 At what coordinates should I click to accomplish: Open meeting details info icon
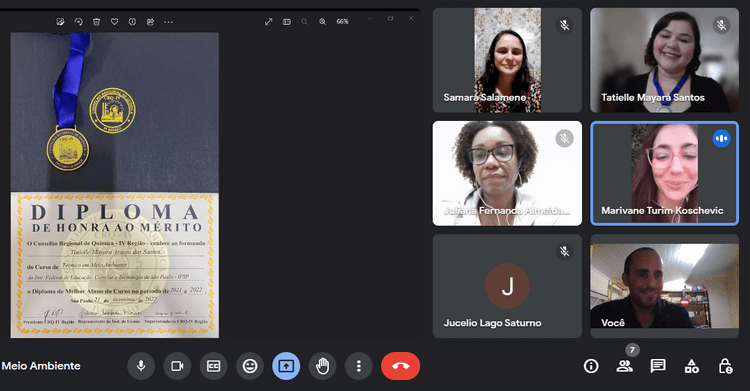591,366
